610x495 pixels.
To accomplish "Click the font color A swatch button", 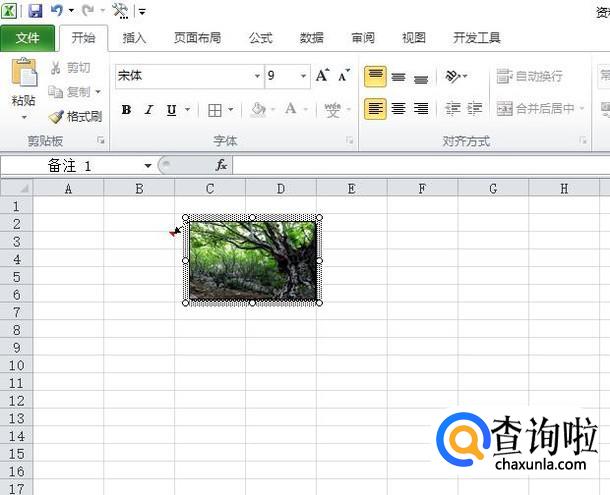I will (291, 110).
